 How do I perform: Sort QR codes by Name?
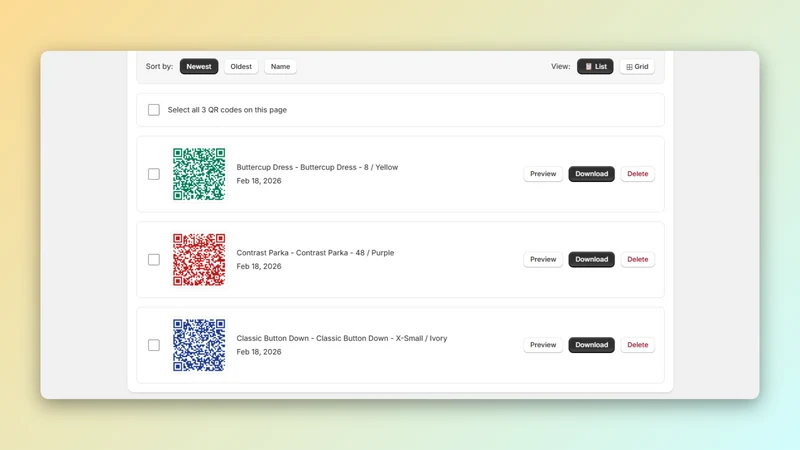(x=280, y=66)
